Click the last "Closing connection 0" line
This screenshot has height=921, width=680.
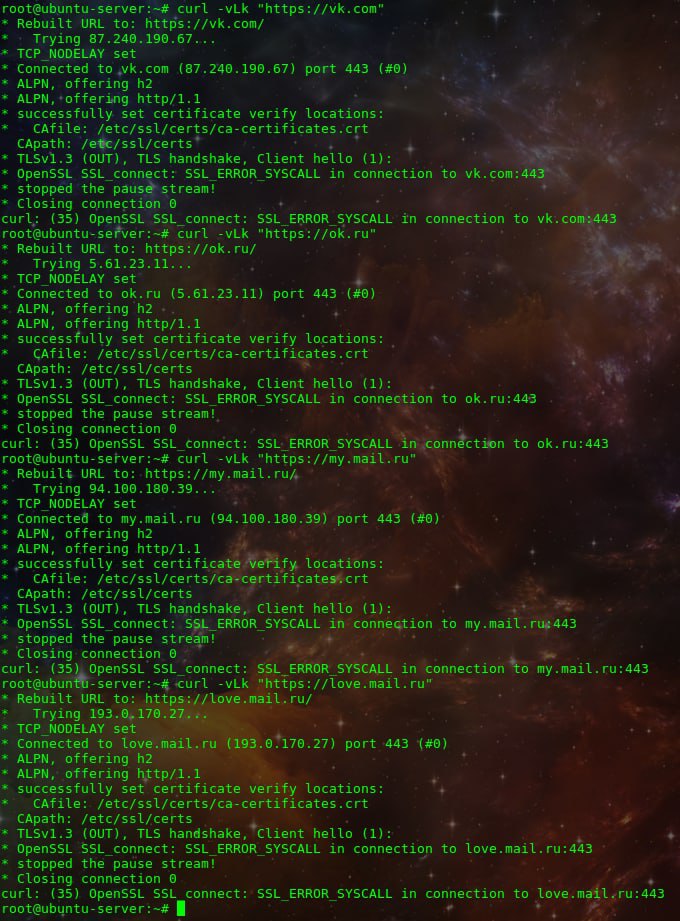click(x=96, y=879)
